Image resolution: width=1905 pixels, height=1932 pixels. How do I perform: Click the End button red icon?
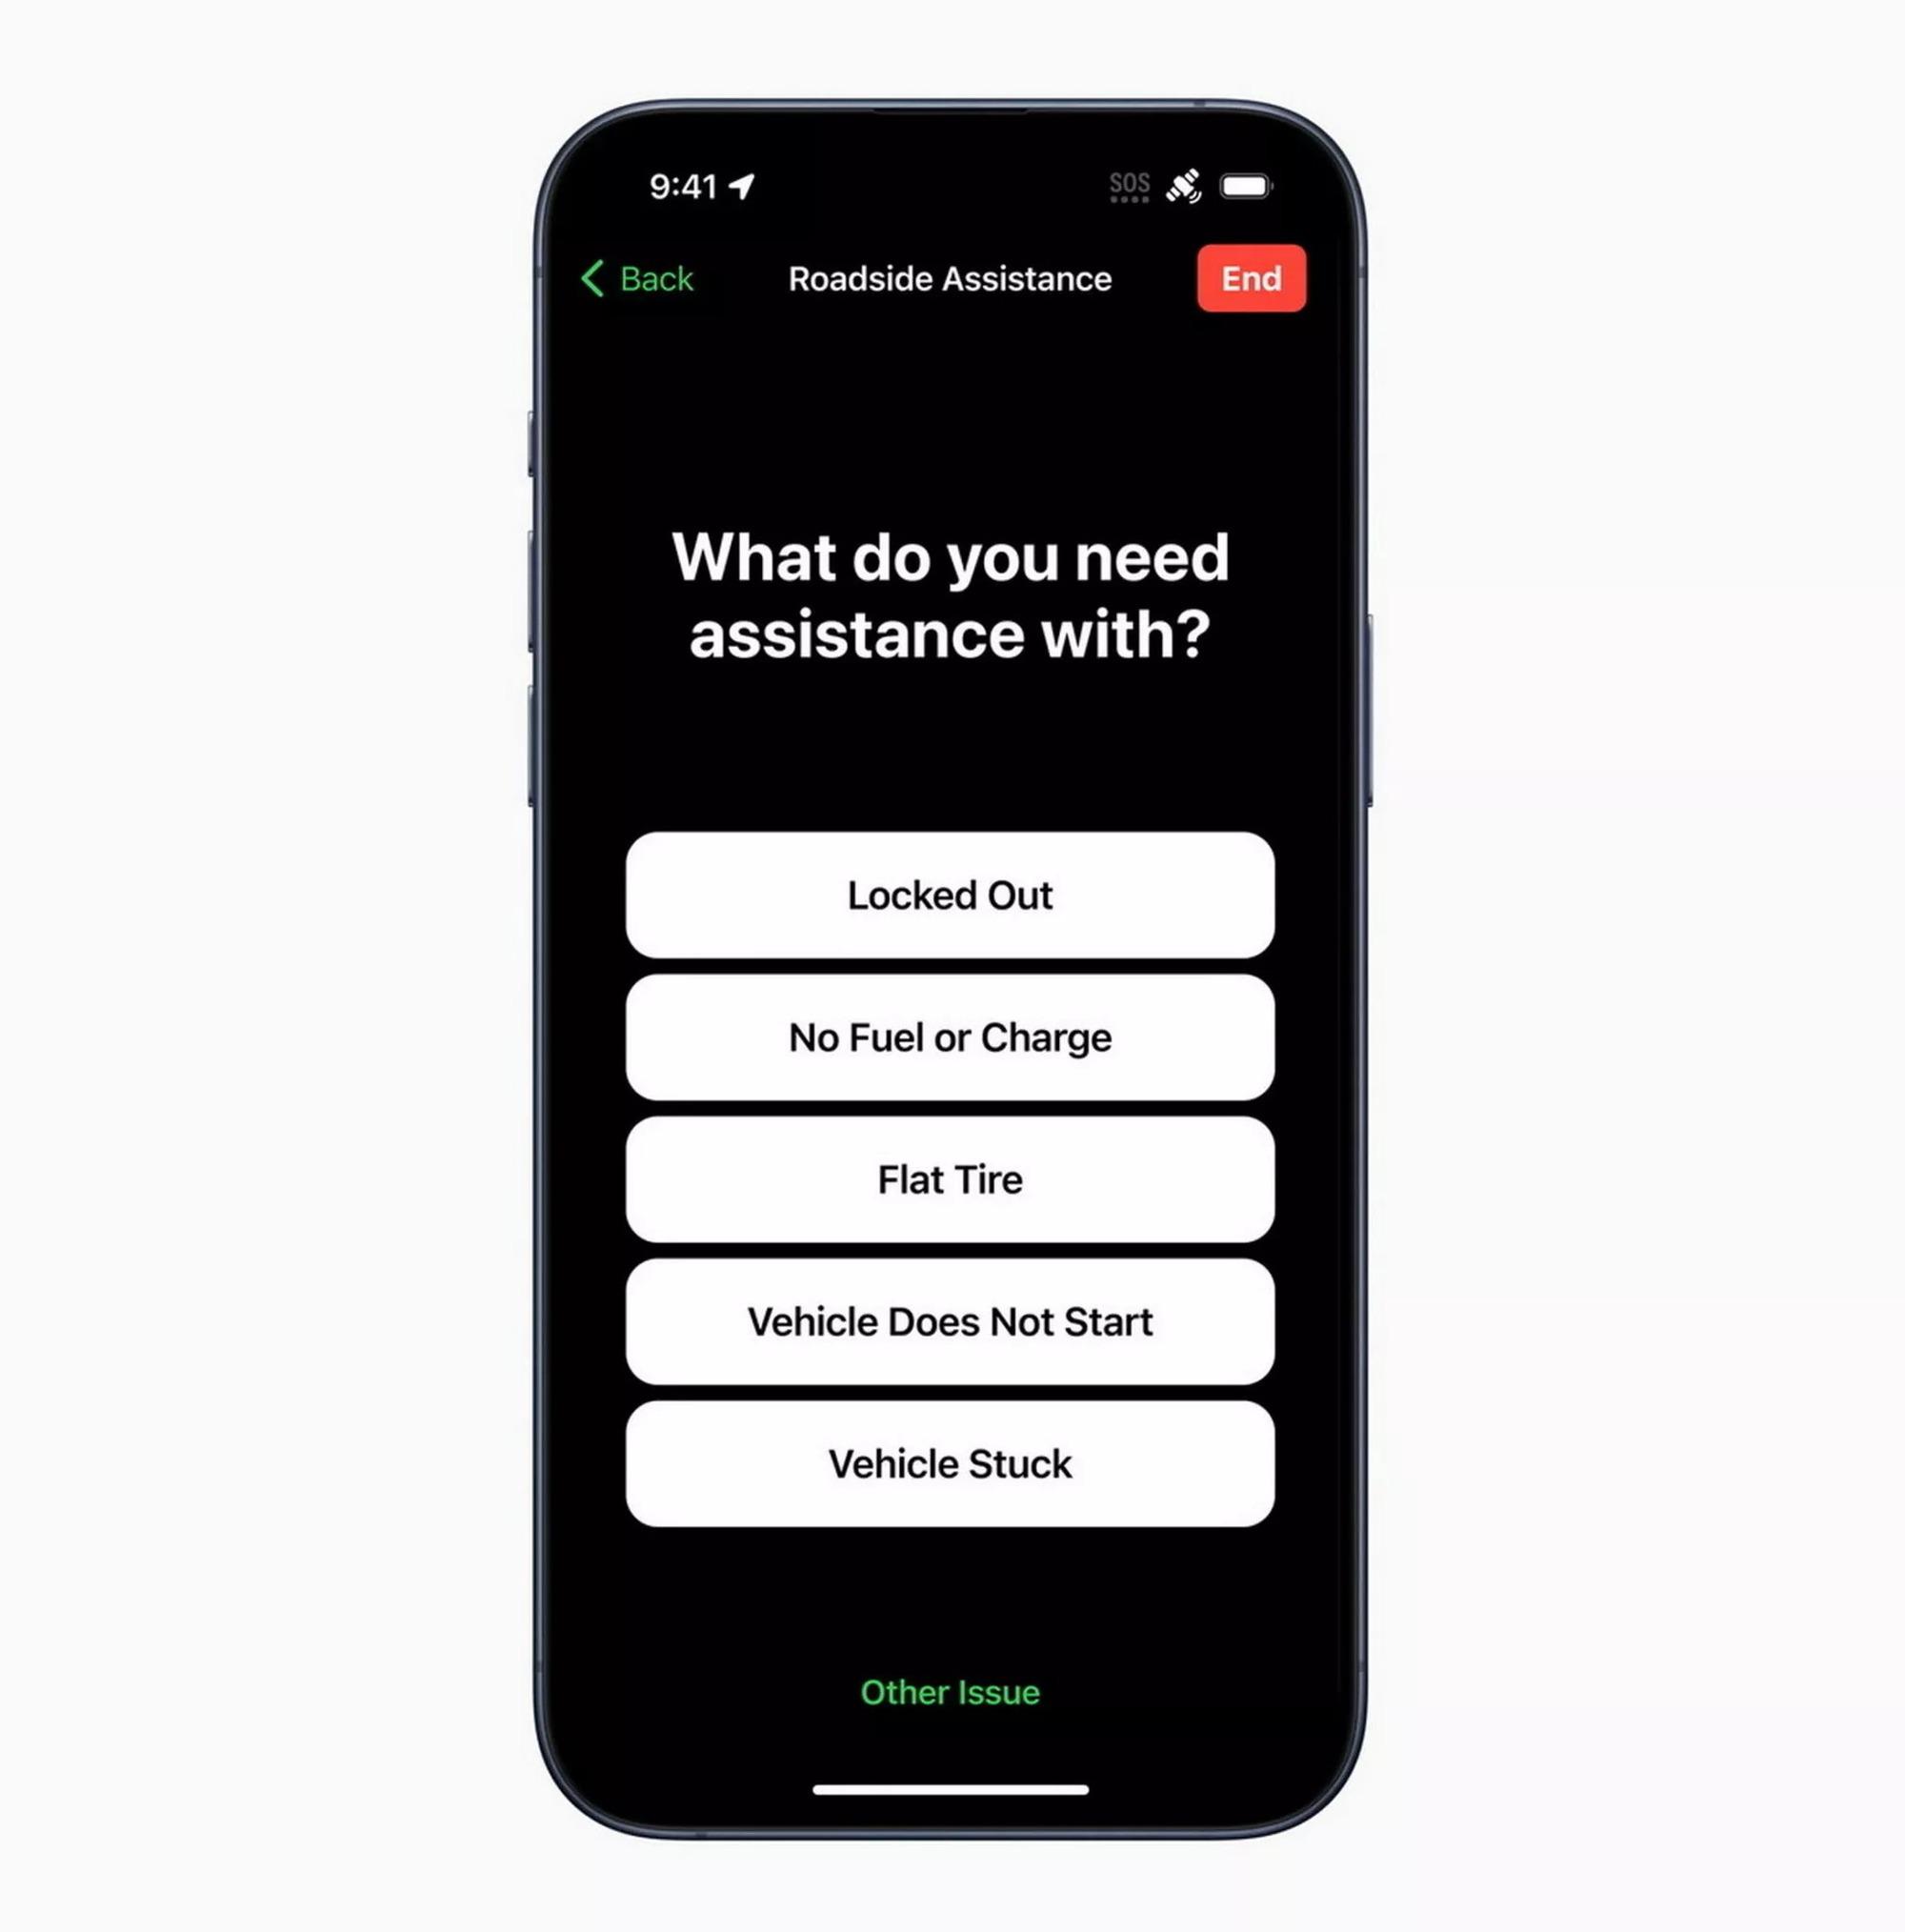(1253, 279)
